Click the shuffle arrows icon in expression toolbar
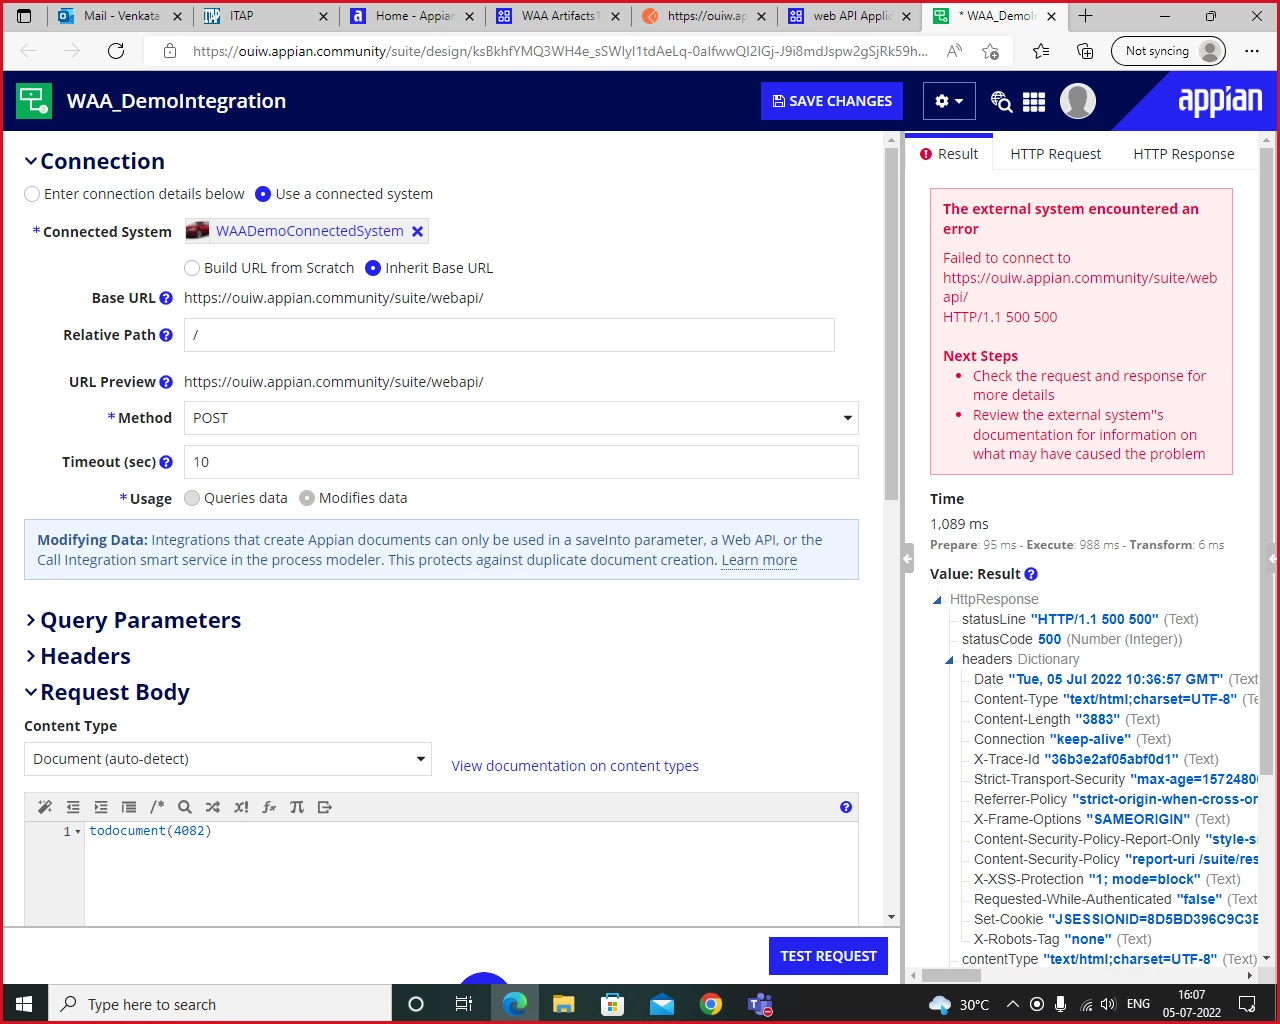1280x1024 pixels. point(213,807)
